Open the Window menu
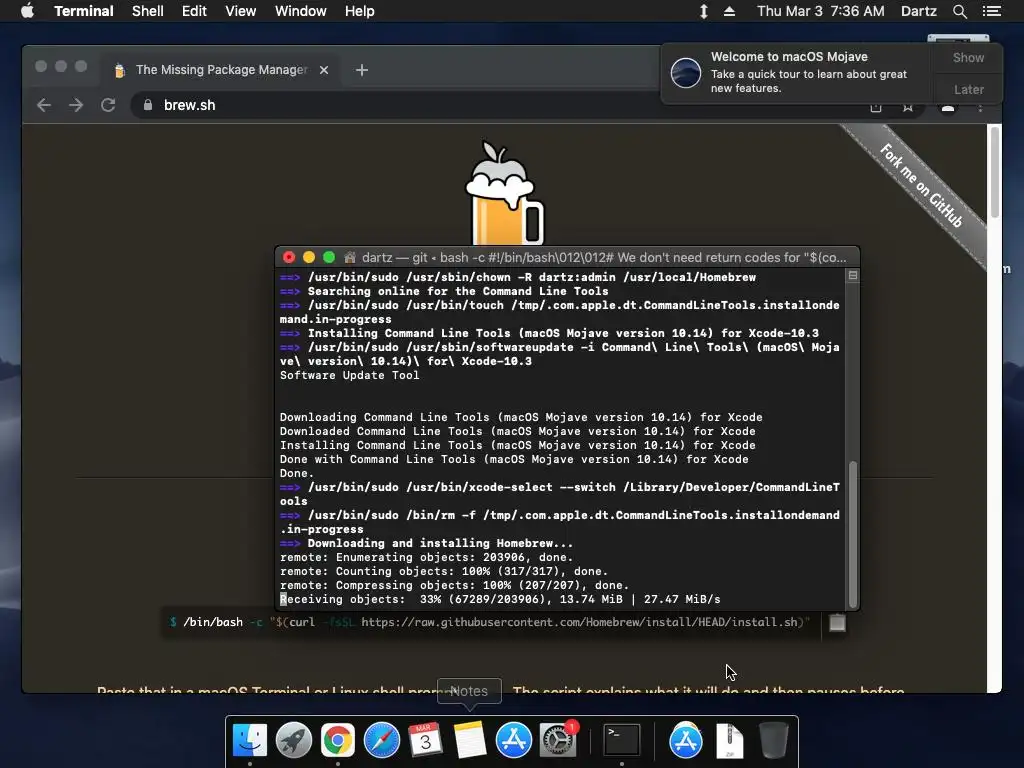The image size is (1024, 768). [x=300, y=11]
